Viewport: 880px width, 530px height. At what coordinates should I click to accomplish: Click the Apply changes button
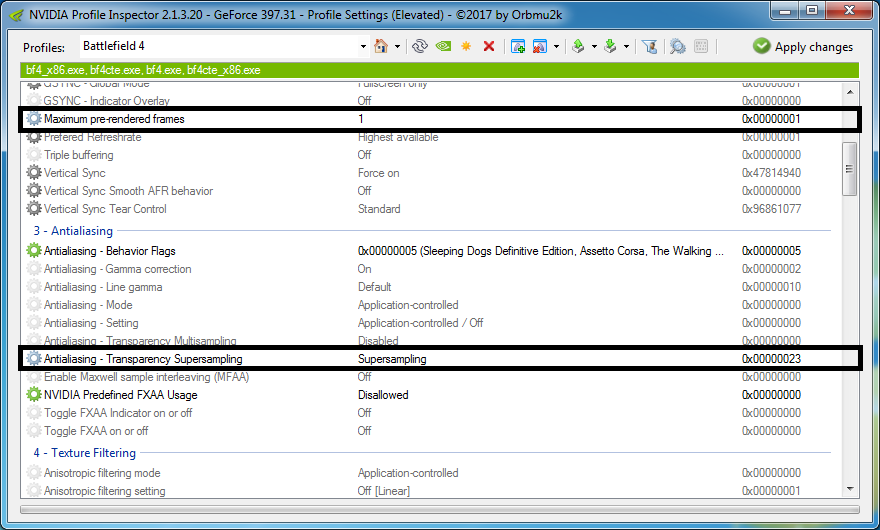point(803,47)
